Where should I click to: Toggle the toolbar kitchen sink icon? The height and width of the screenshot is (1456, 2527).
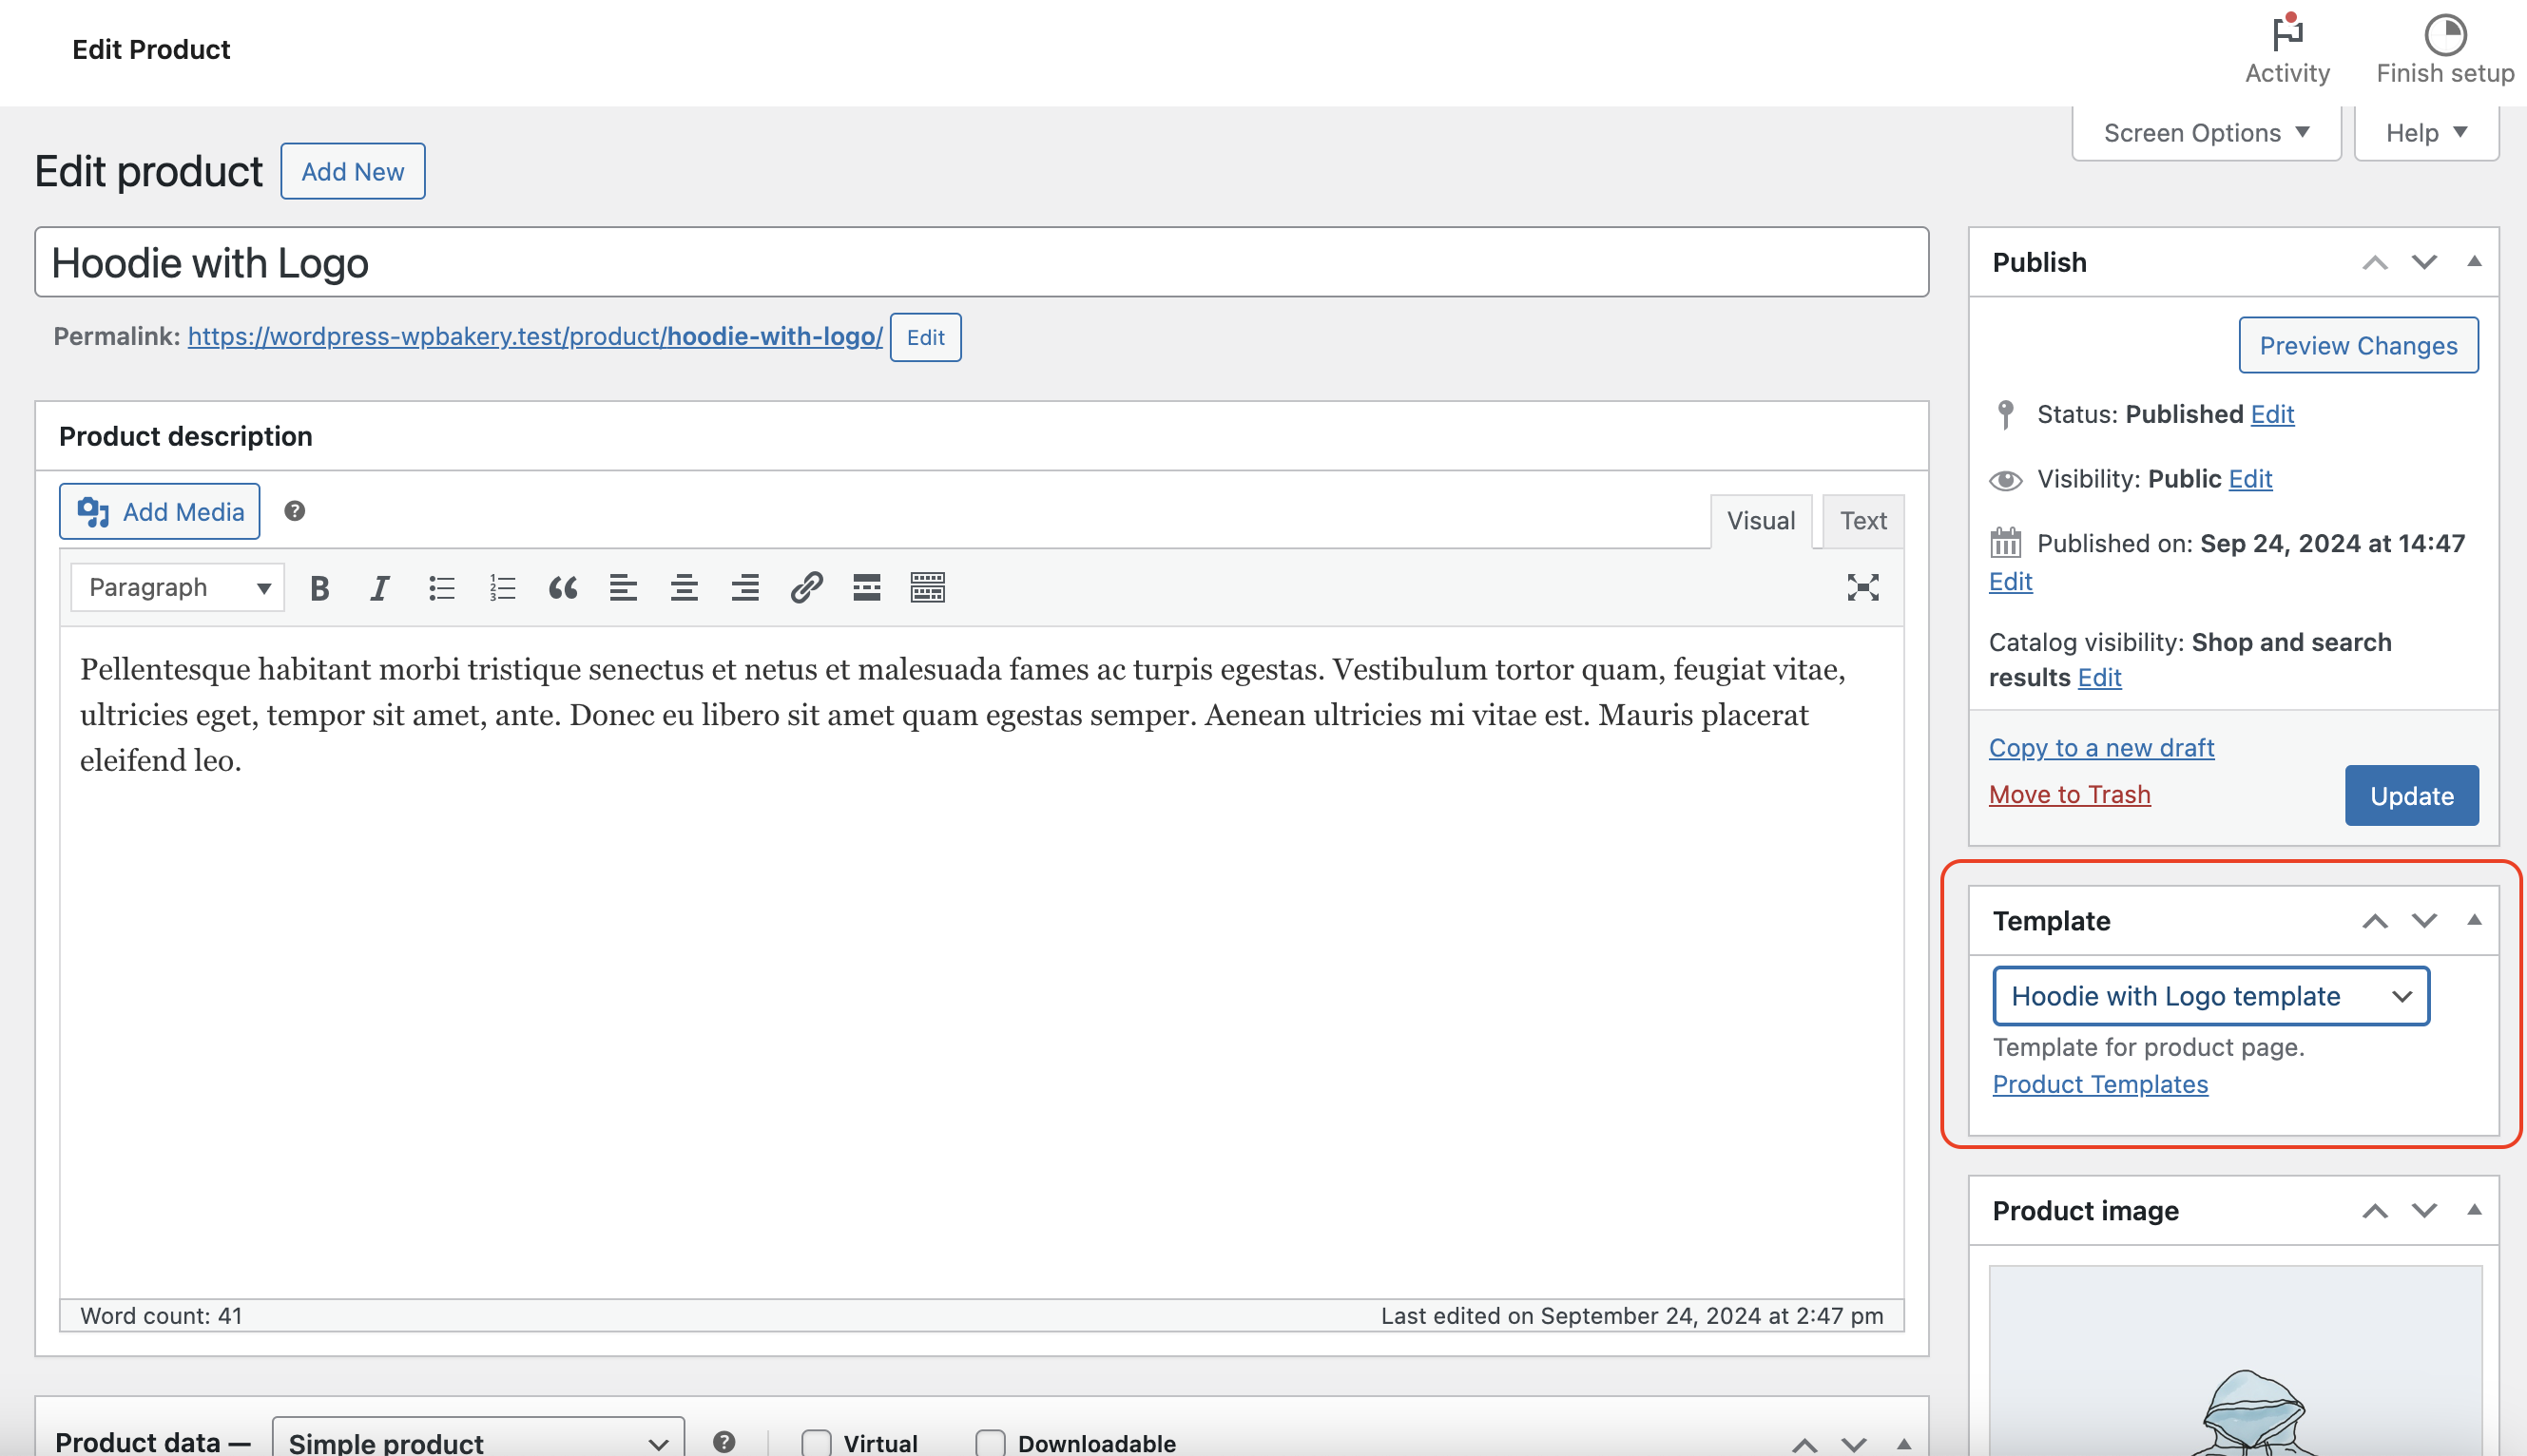927,588
